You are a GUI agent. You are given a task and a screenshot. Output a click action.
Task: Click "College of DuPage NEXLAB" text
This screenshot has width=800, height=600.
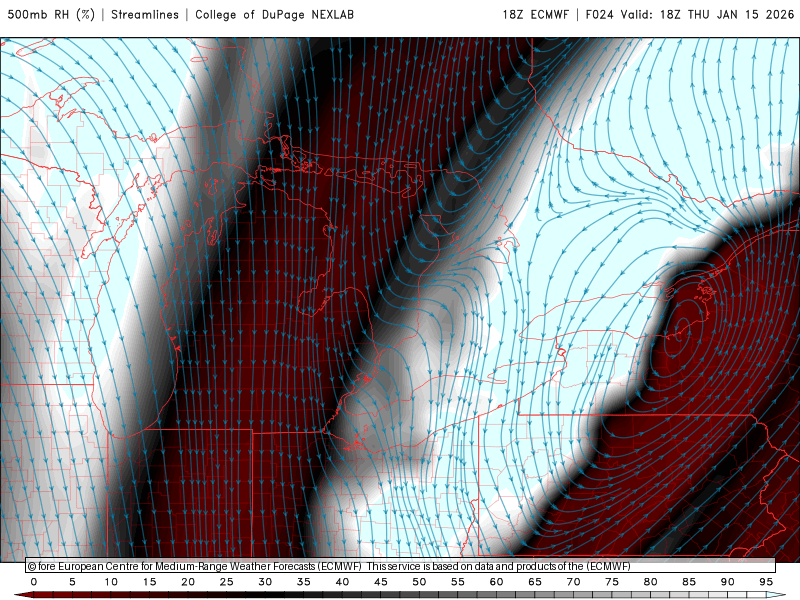[x=274, y=14]
